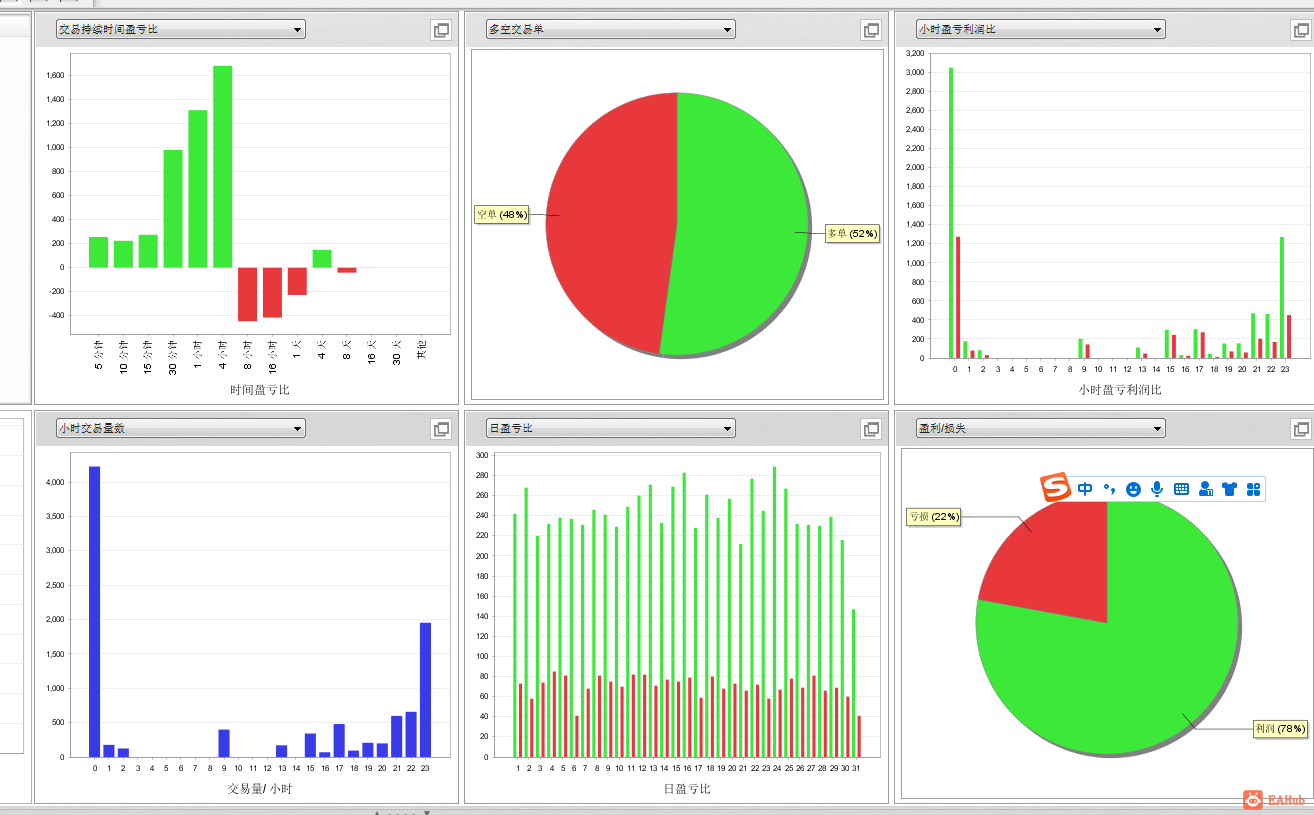Click the green day 24 bar in 日盈亏比

point(774,612)
